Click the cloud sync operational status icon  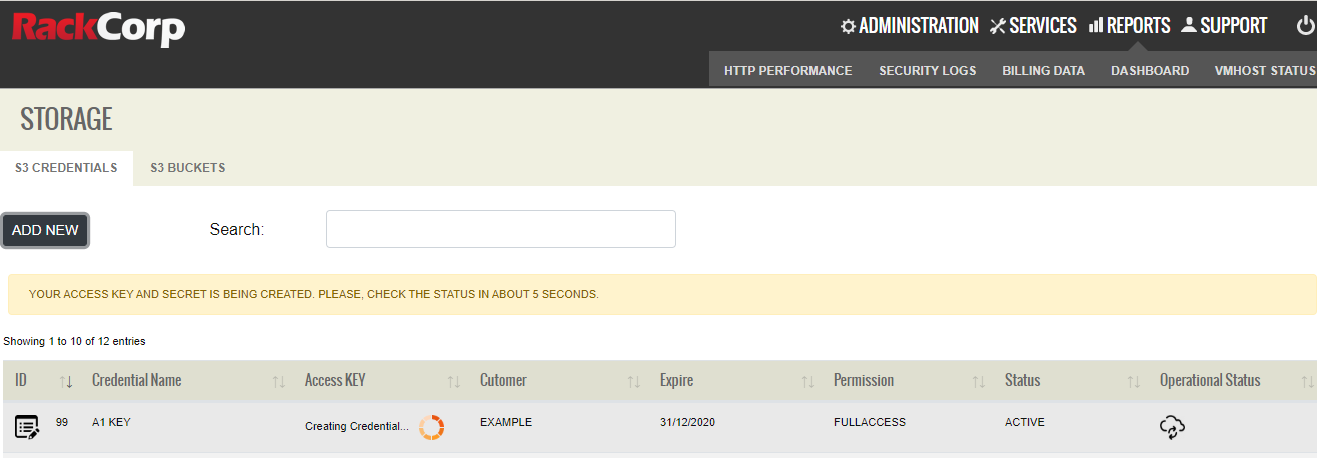pyautogui.click(x=1172, y=427)
